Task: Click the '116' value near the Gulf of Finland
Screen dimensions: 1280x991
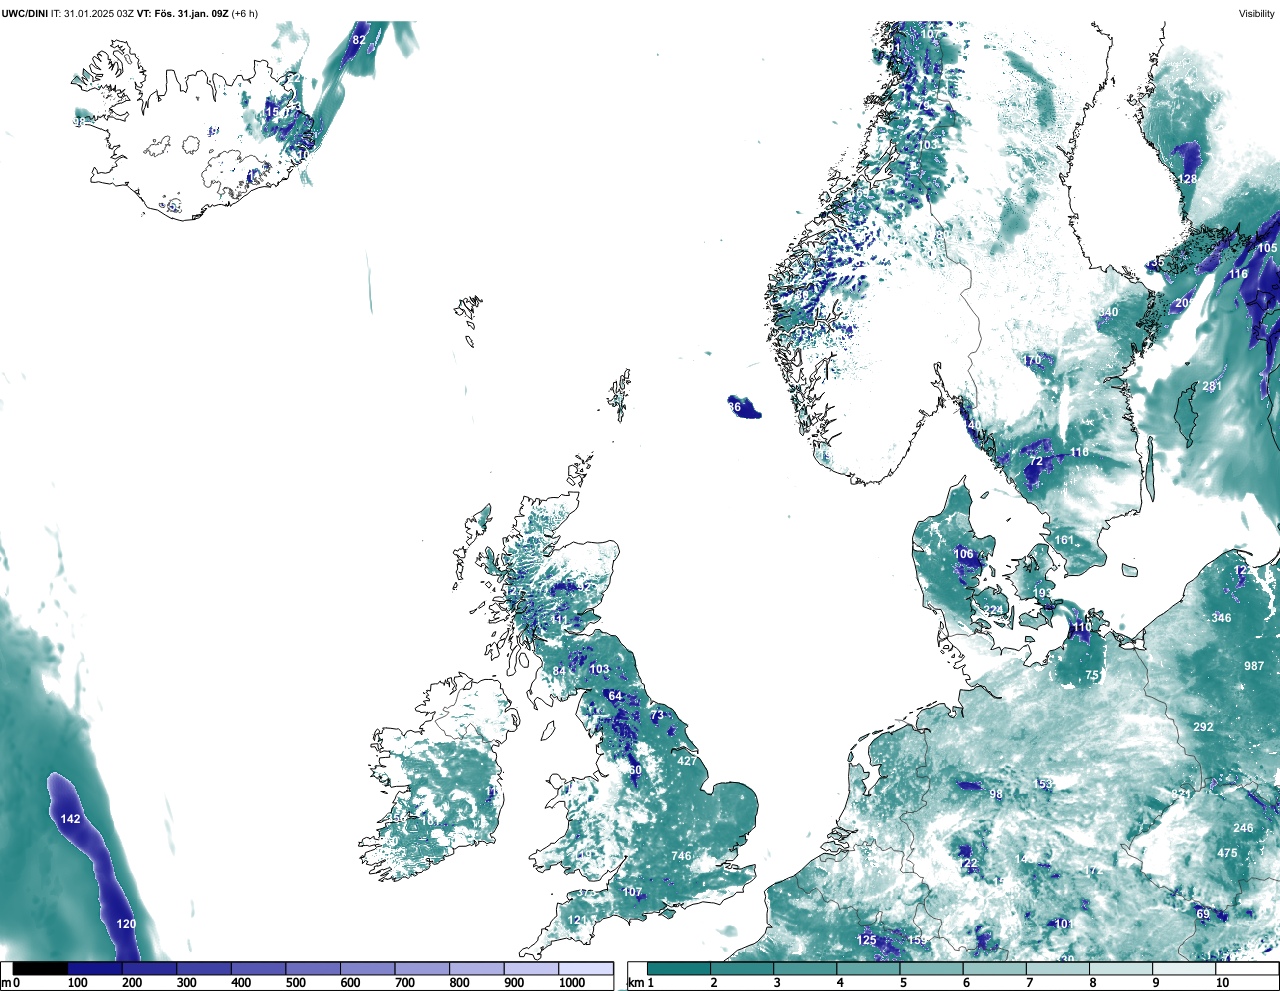Action: coord(1239,274)
